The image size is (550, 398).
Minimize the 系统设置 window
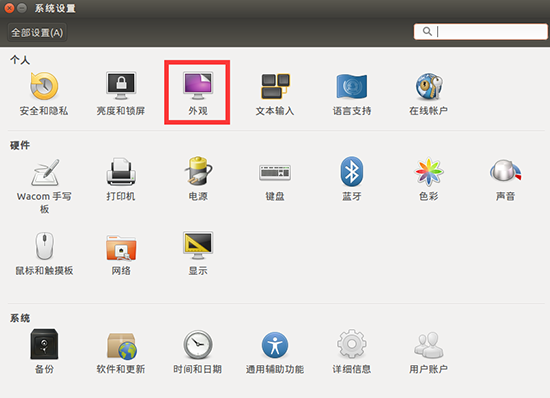tap(22, 8)
